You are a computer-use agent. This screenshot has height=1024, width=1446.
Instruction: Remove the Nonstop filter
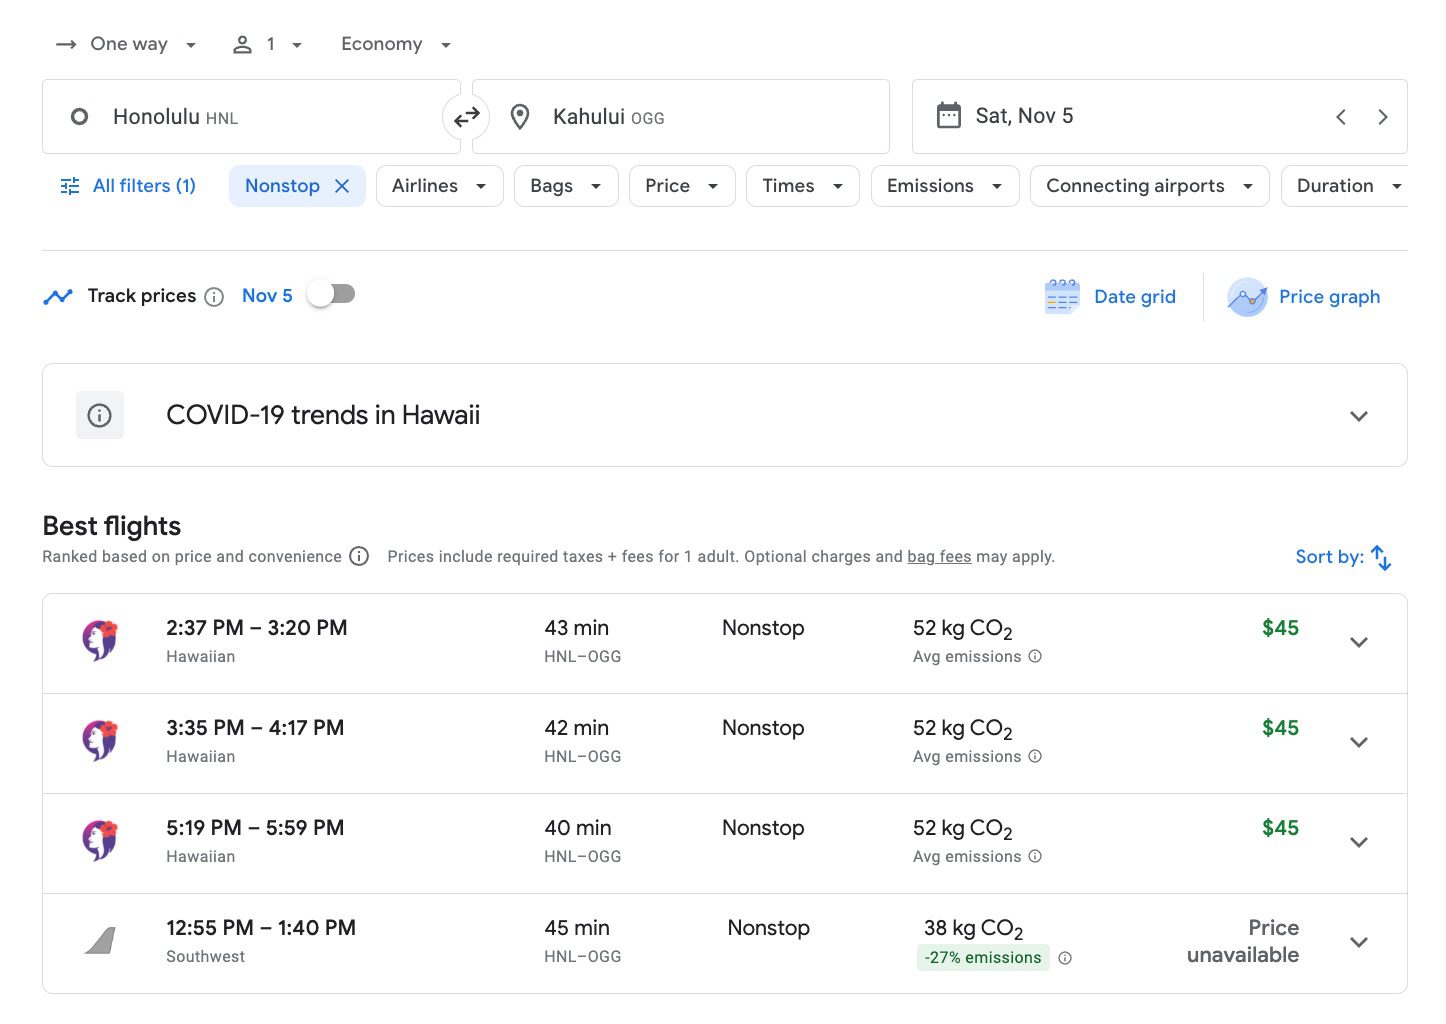(342, 186)
